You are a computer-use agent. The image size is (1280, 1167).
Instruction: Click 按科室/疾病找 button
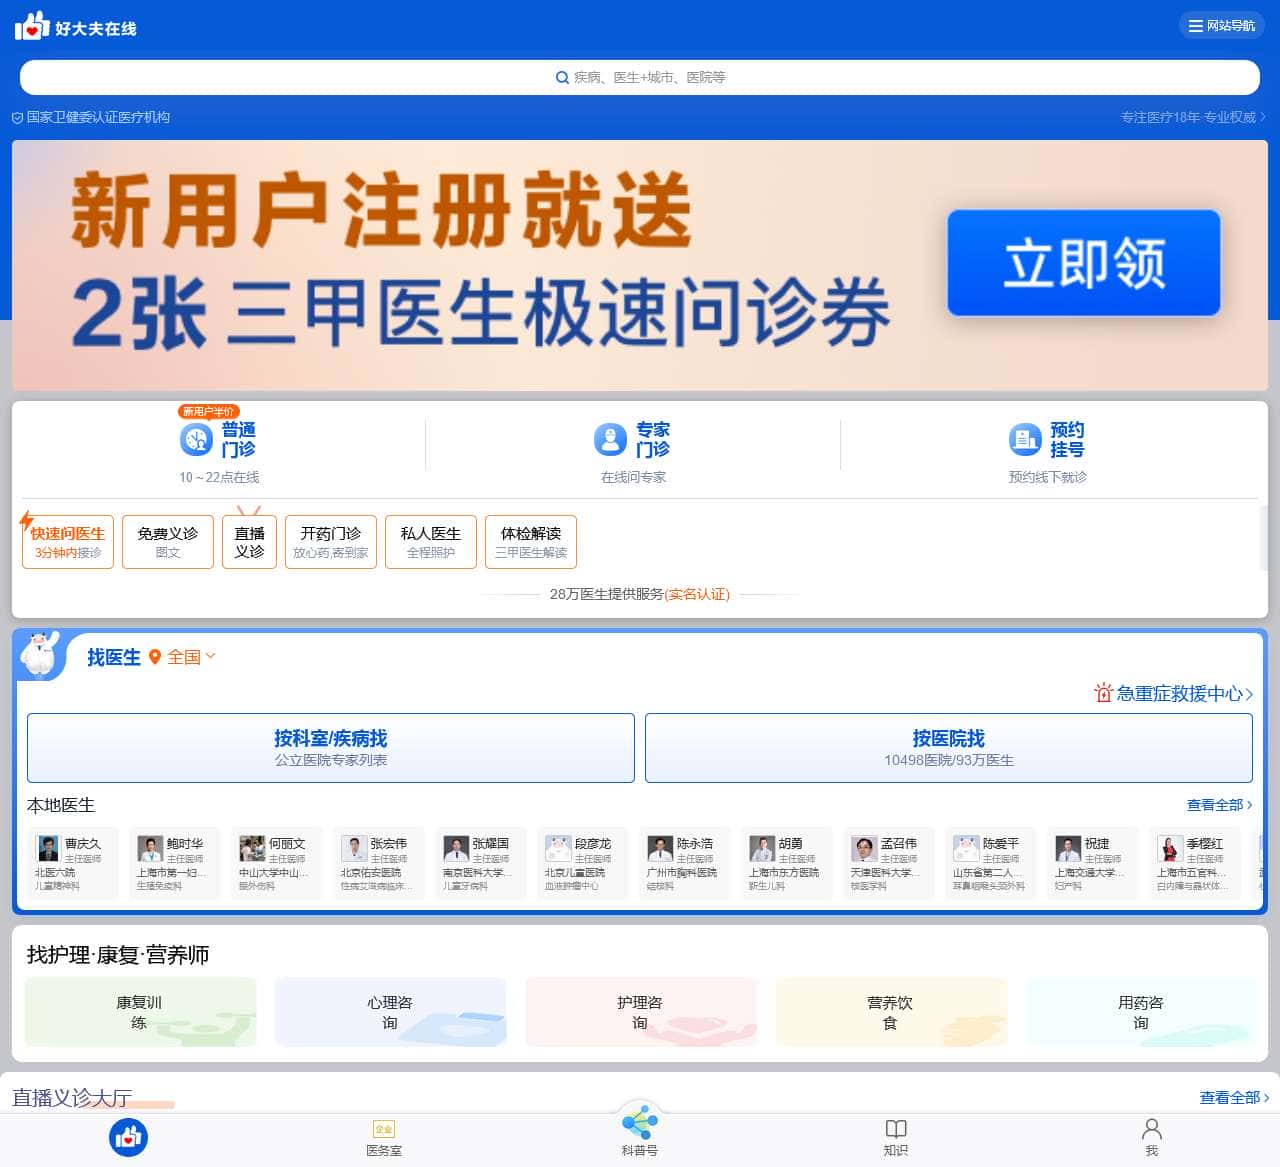[x=331, y=748]
